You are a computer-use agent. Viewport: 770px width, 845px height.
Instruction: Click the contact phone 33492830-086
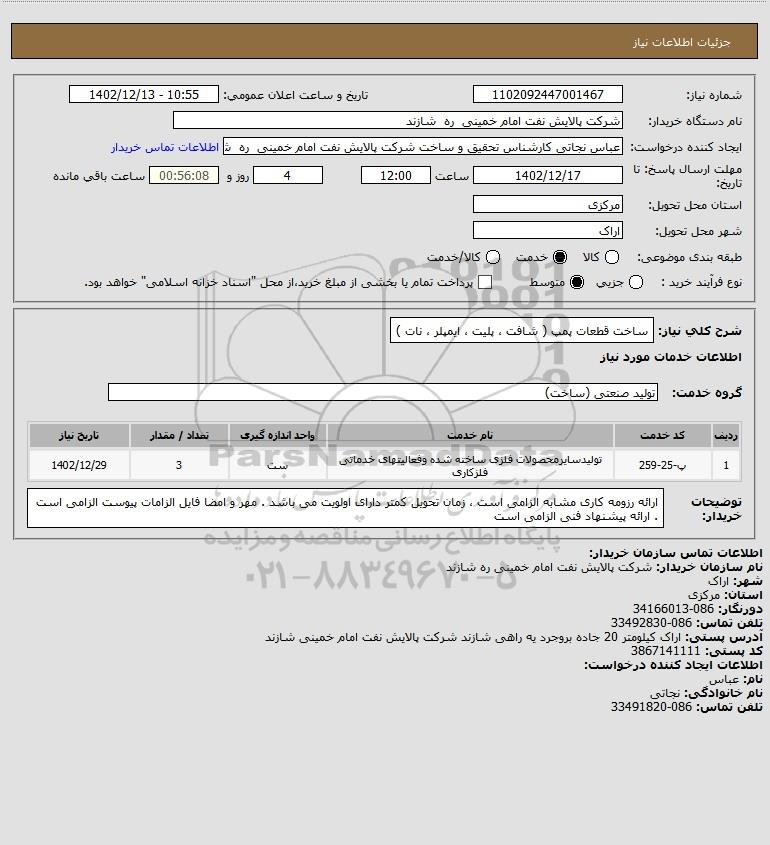tap(651, 622)
